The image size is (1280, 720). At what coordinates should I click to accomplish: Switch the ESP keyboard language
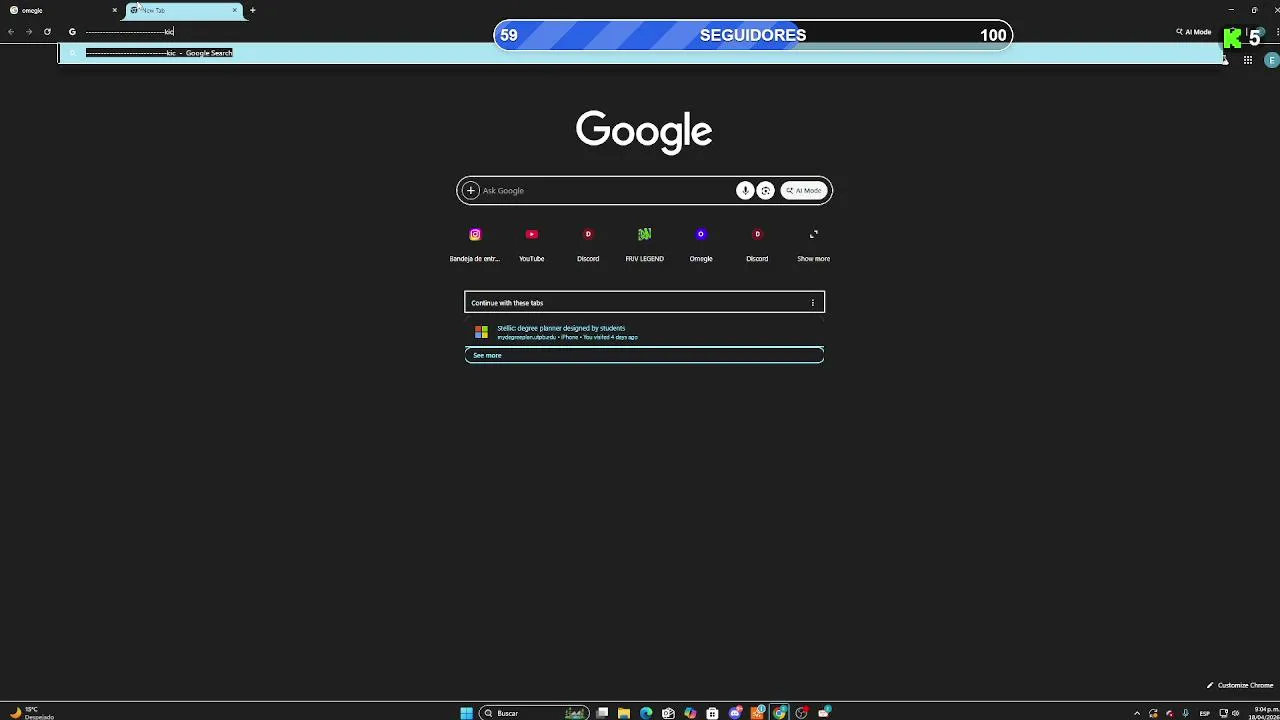[1204, 713]
